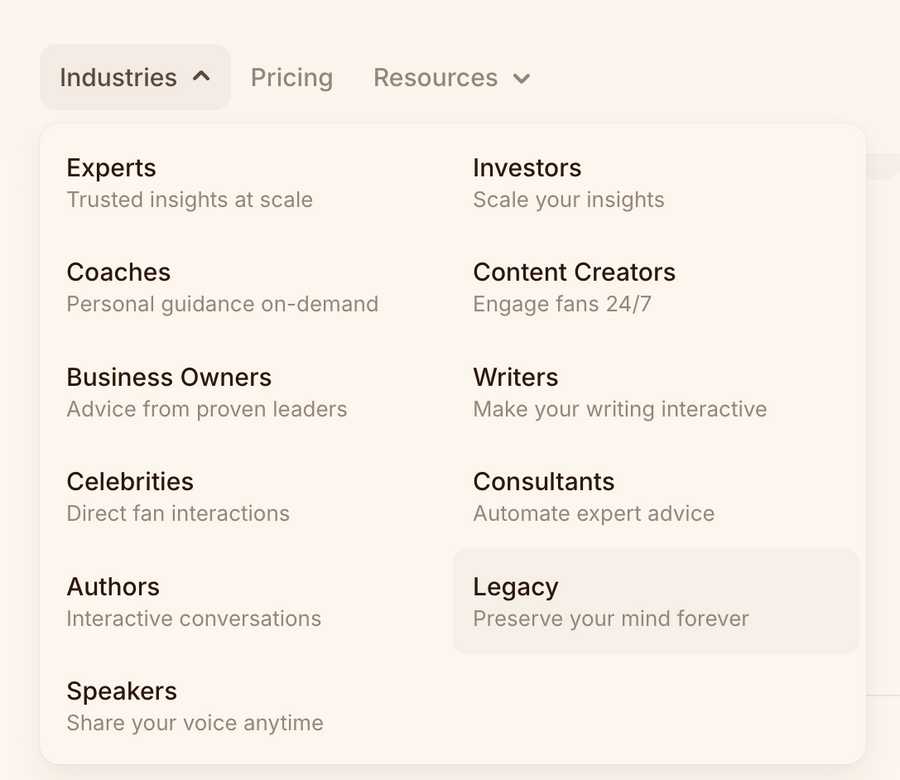Click 'Engage fans 24/7' tagline
The image size is (900, 780).
563,304
